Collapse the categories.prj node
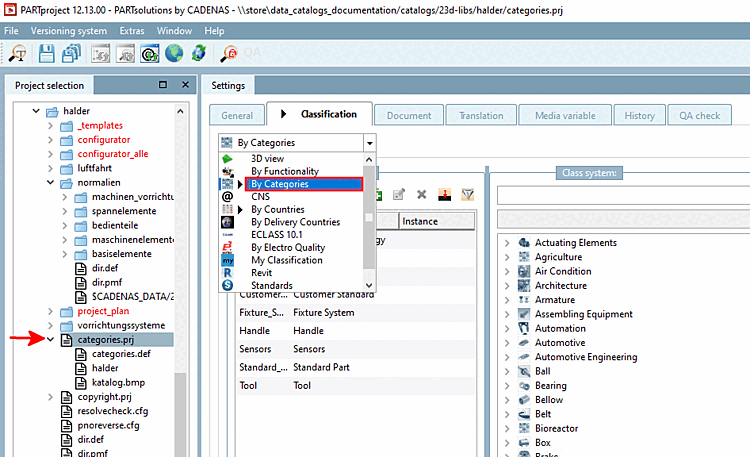Viewport: 750px width, 457px height. (50, 339)
